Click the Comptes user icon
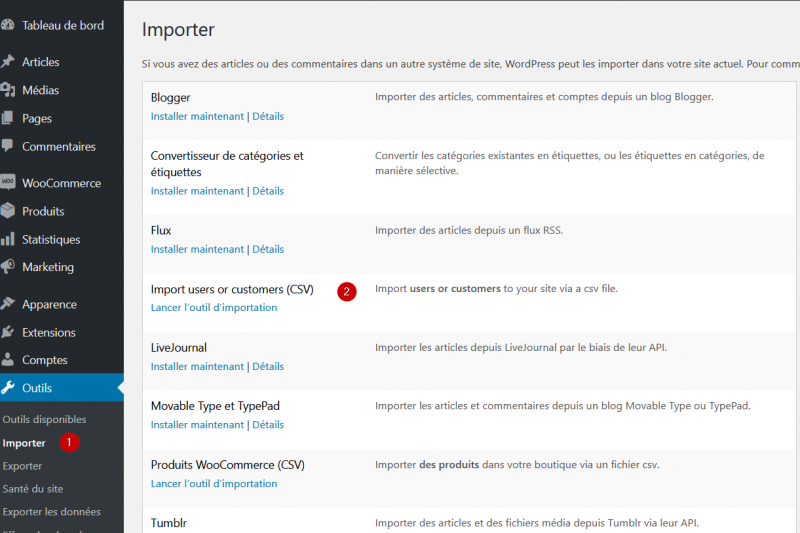This screenshot has height=533, width=800. coord(7,360)
